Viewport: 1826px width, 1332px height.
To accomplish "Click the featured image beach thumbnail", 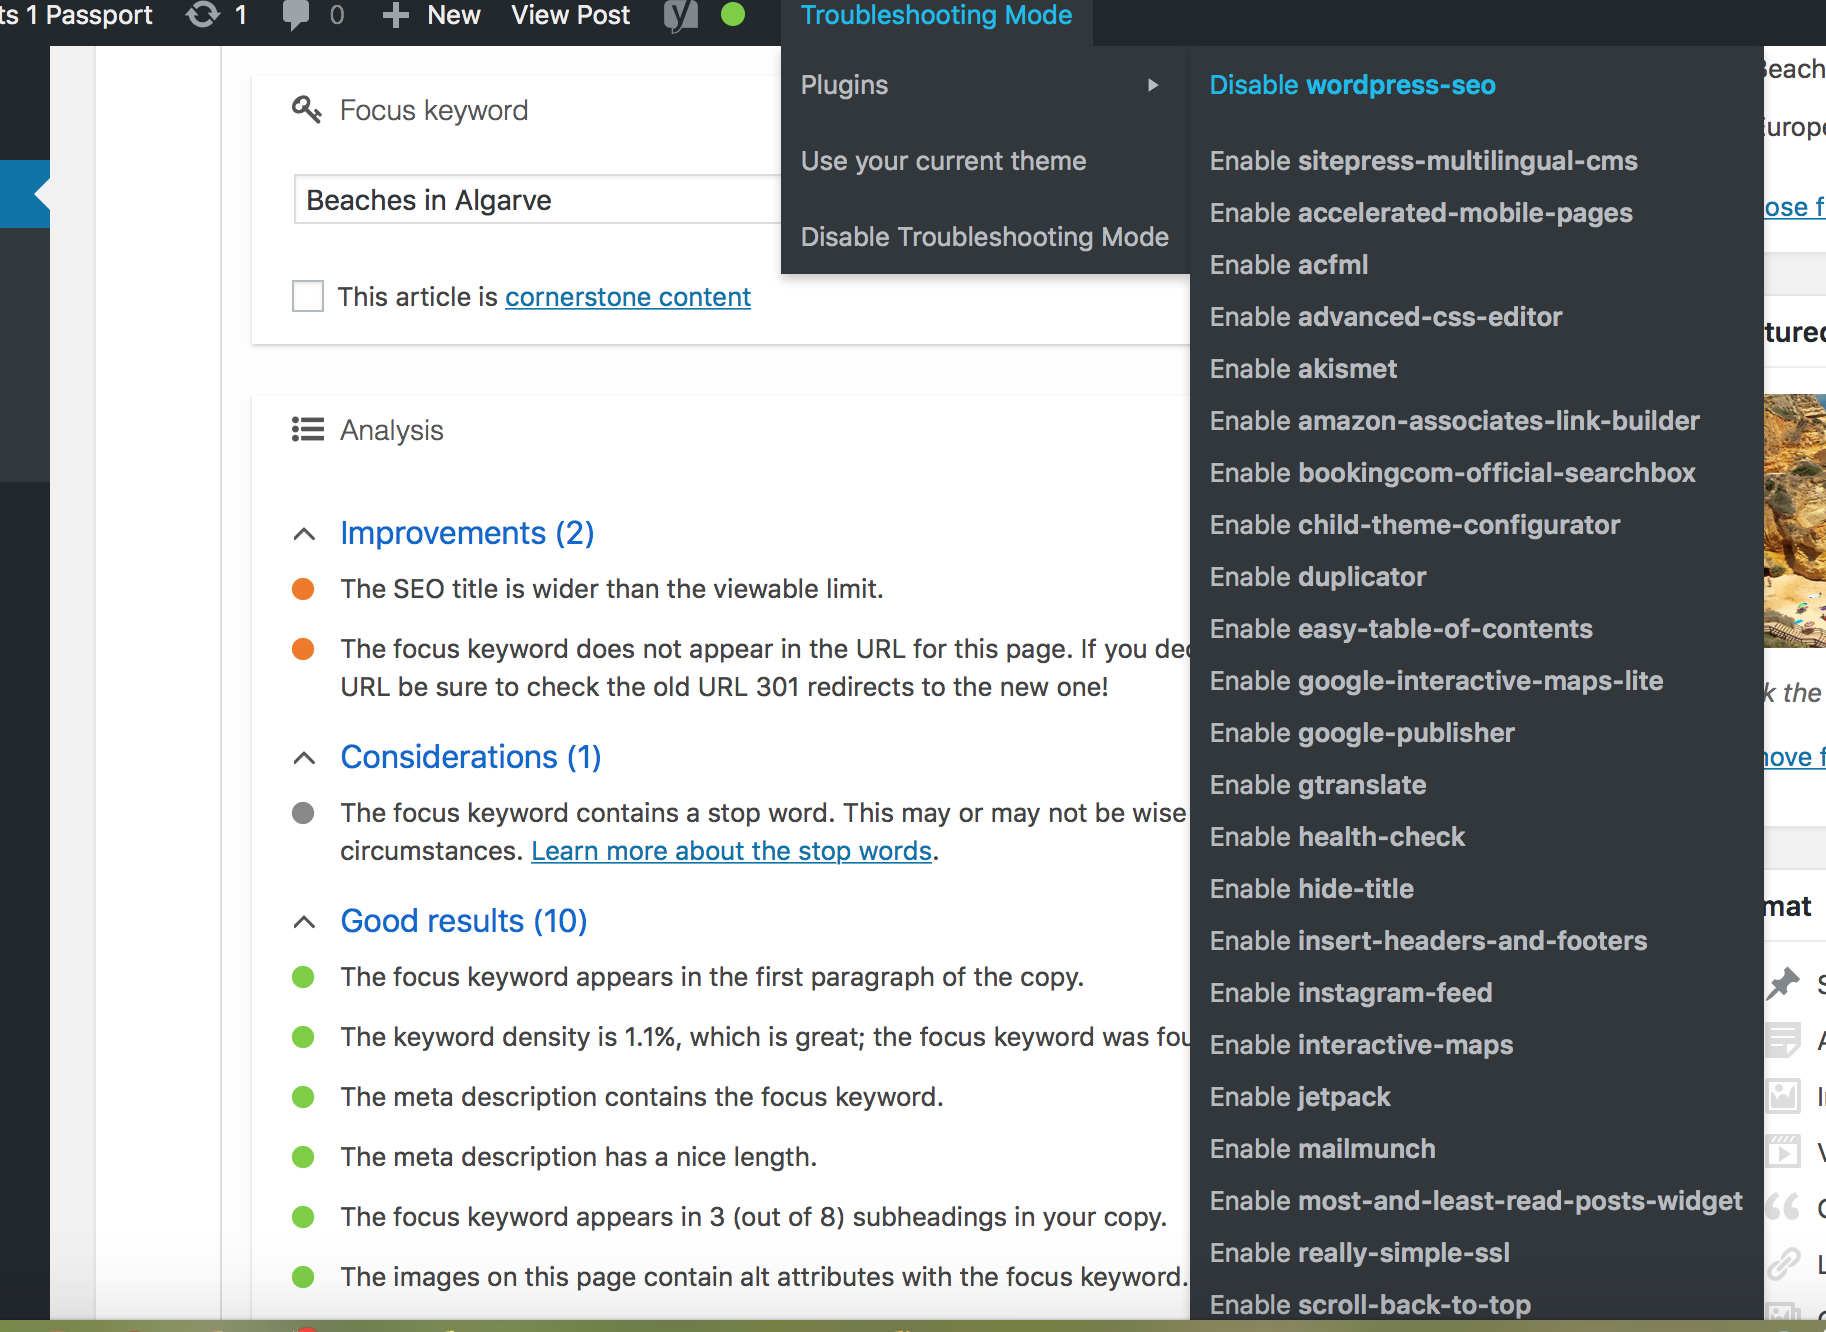I will click(x=1795, y=520).
